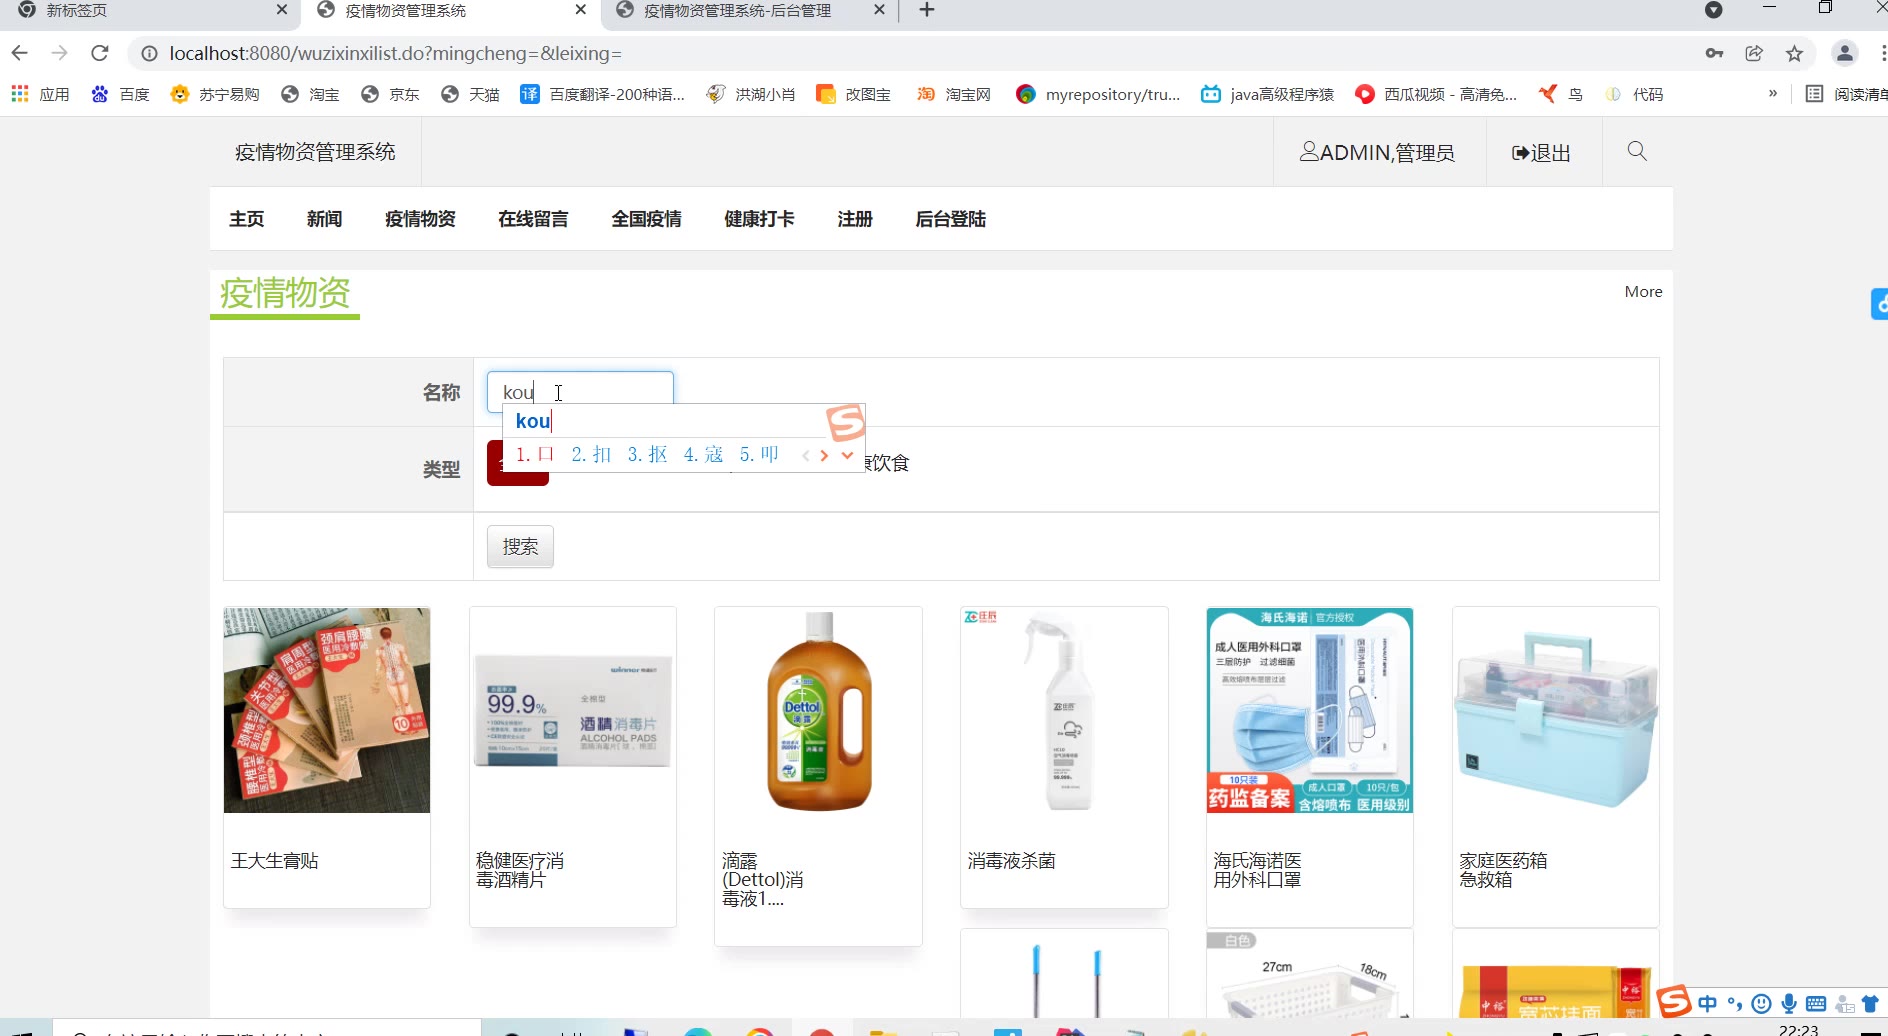This screenshot has width=1888, height=1036.
Task: Open the 主页 menu item
Action: (x=247, y=219)
